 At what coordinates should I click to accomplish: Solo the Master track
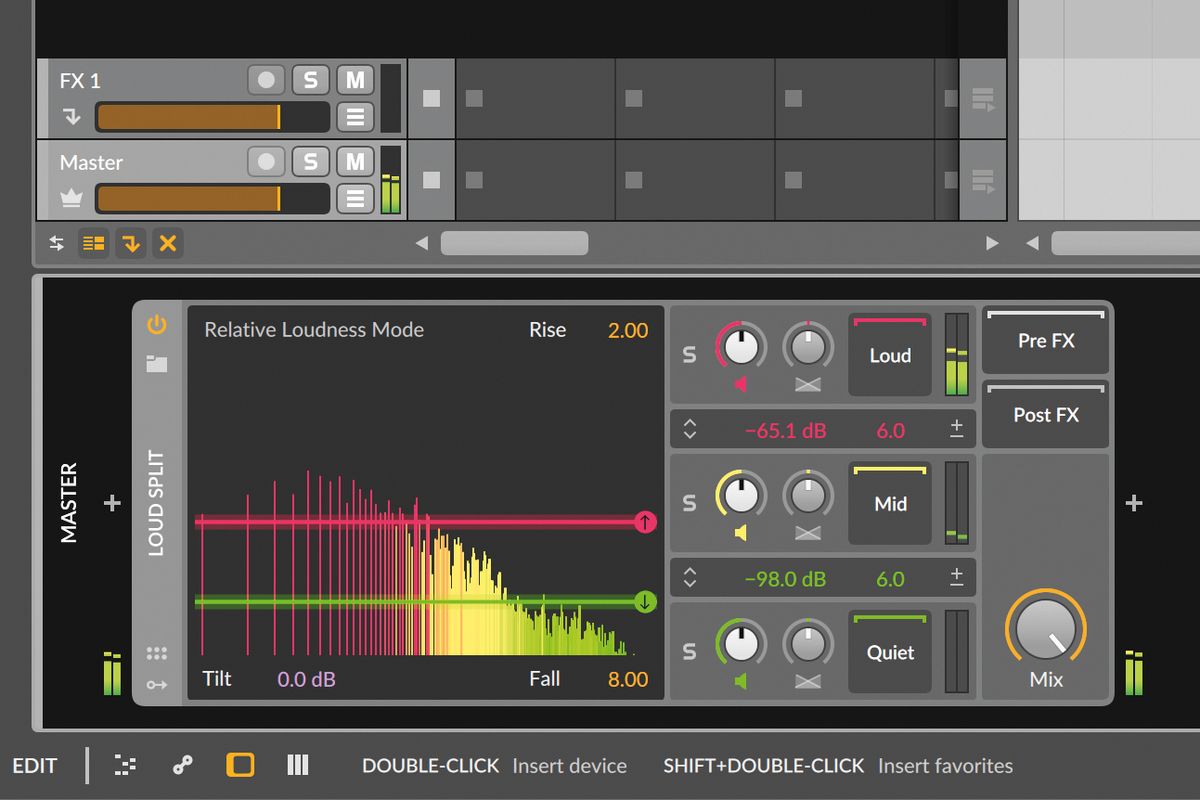click(x=310, y=162)
